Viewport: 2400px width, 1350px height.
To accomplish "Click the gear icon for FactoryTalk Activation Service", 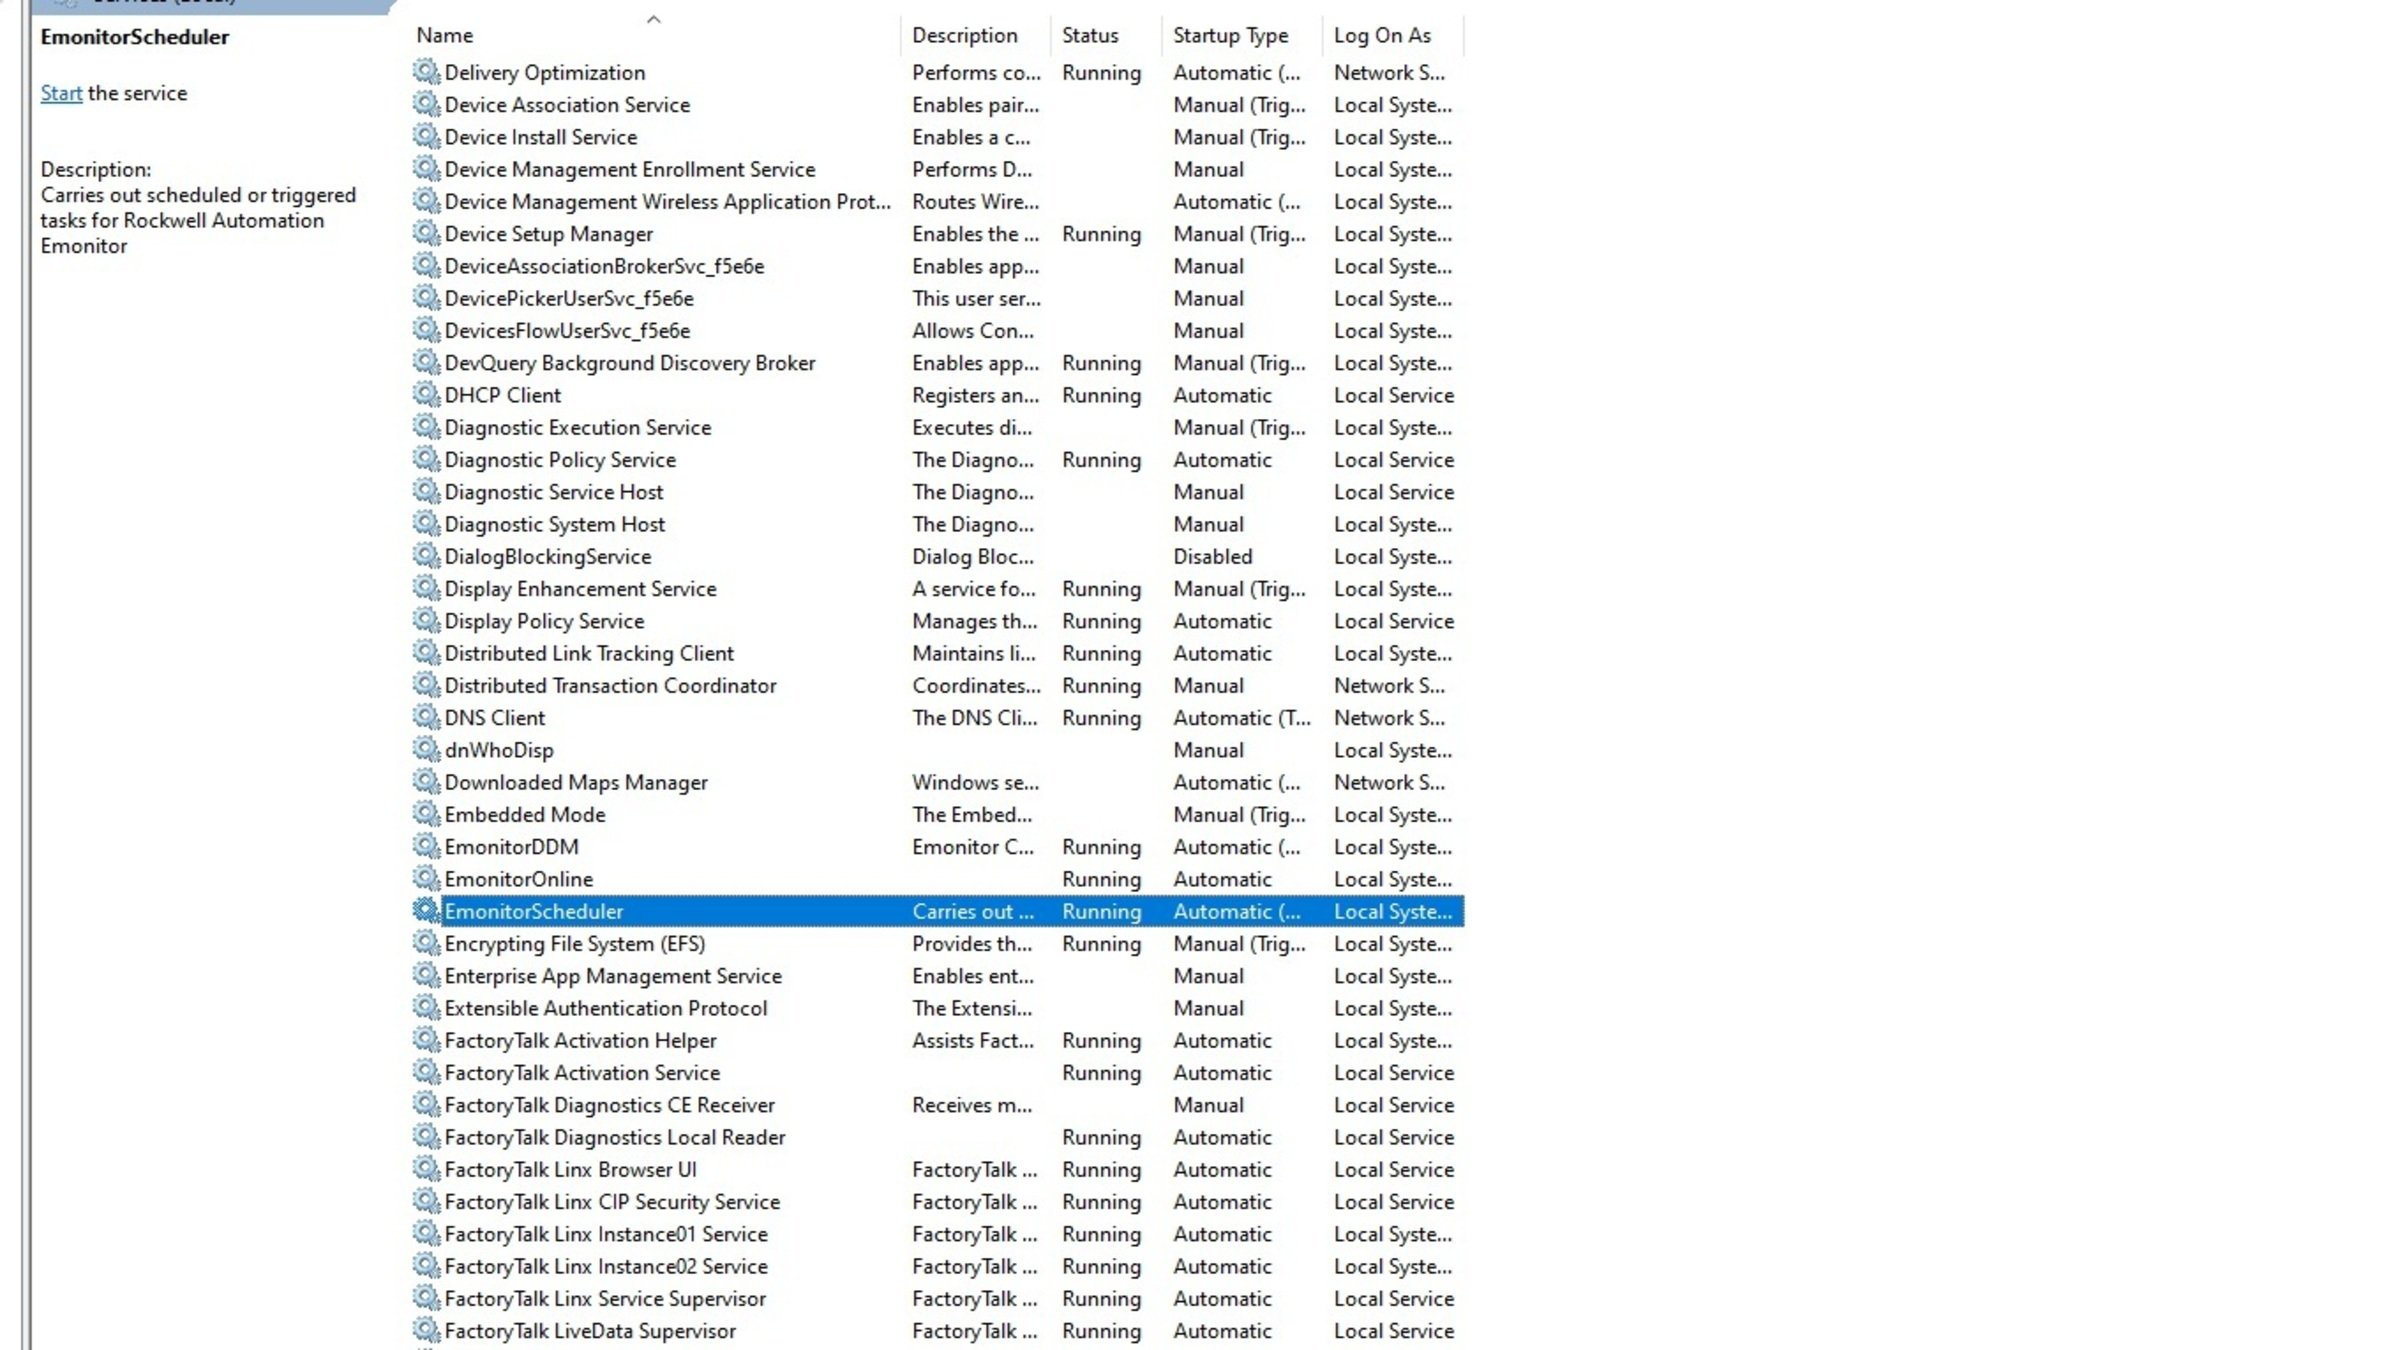I will 426,1072.
